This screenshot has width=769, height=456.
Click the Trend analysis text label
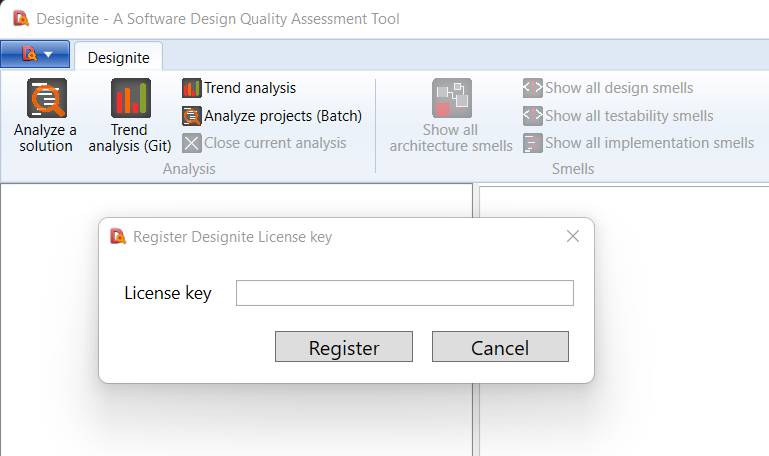click(250, 88)
